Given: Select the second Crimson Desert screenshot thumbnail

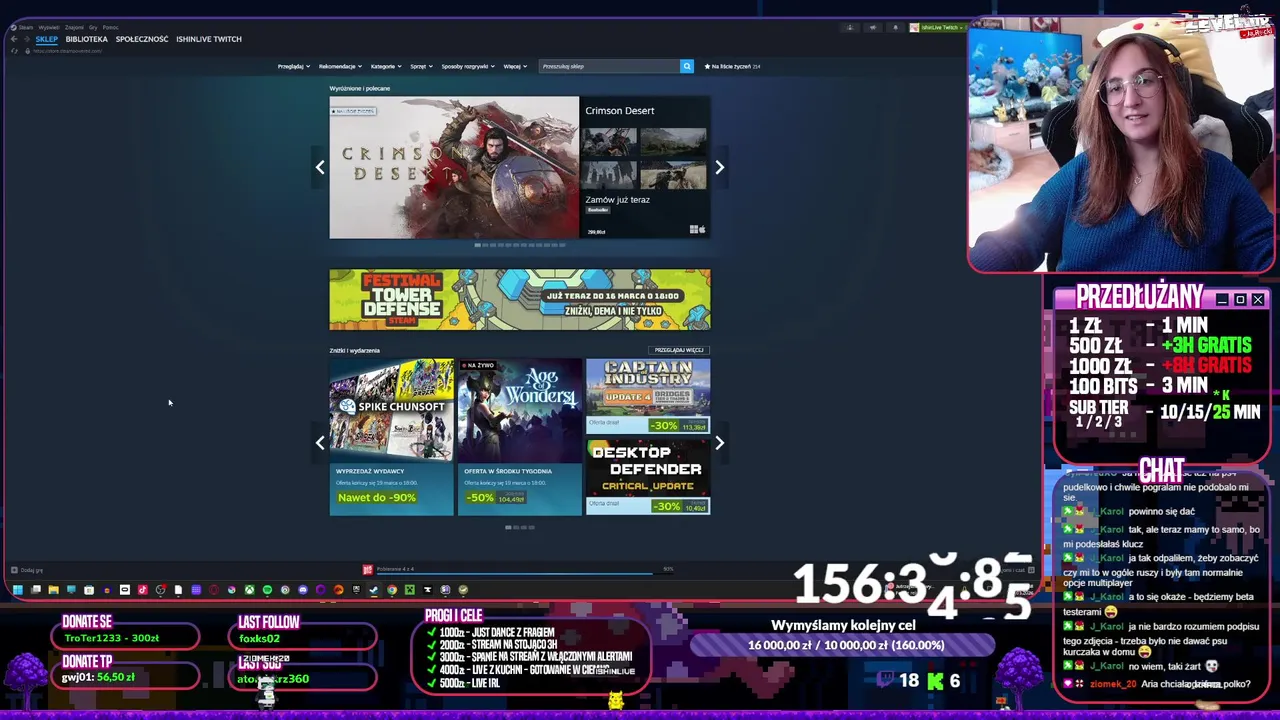Looking at the screenshot, I should click(x=673, y=141).
